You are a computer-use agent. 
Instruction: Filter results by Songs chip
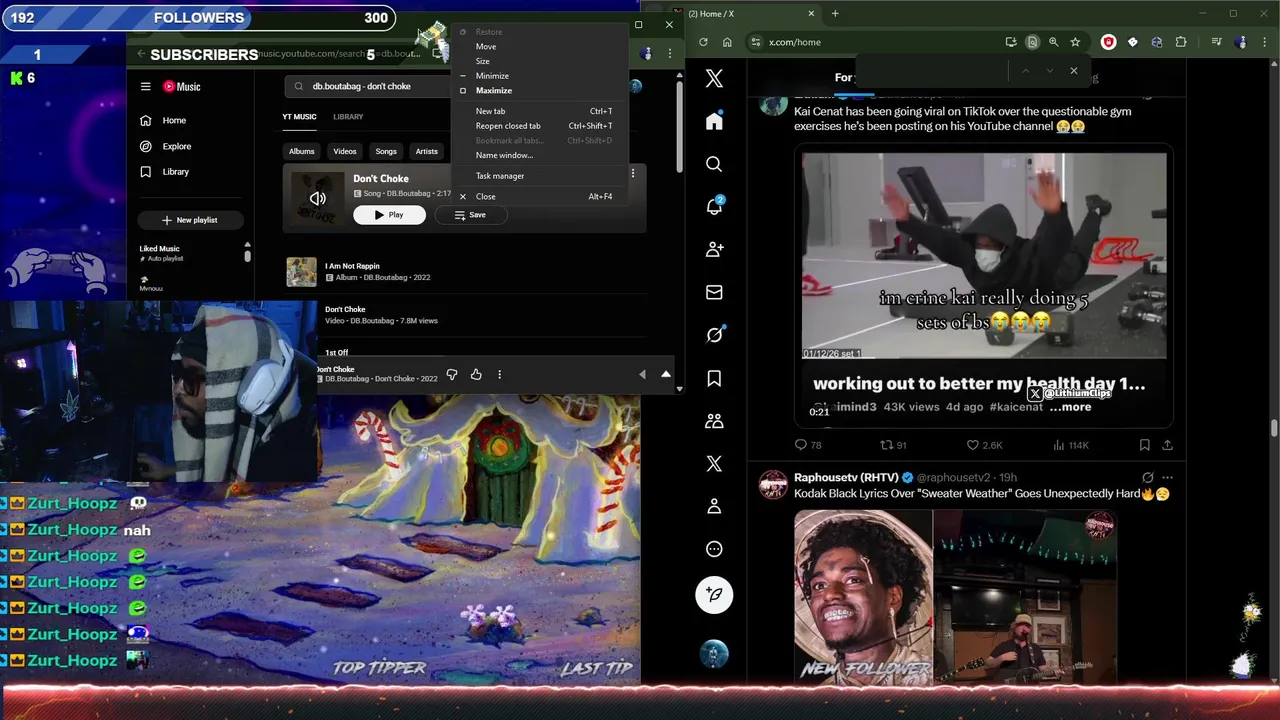click(x=386, y=151)
